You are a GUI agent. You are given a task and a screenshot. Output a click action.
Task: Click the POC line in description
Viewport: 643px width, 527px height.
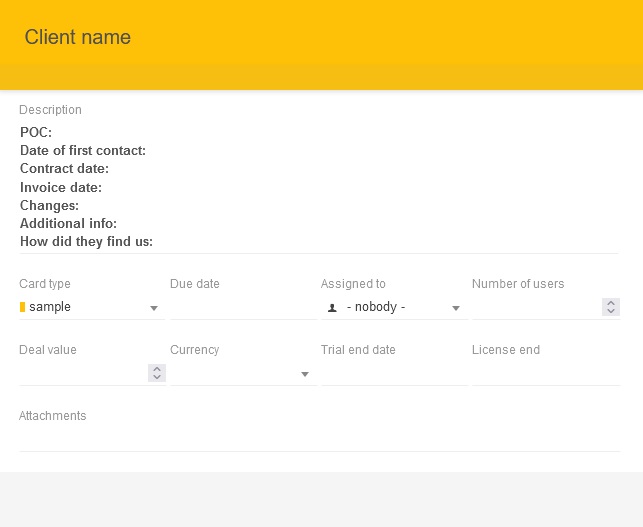[x=36, y=132]
